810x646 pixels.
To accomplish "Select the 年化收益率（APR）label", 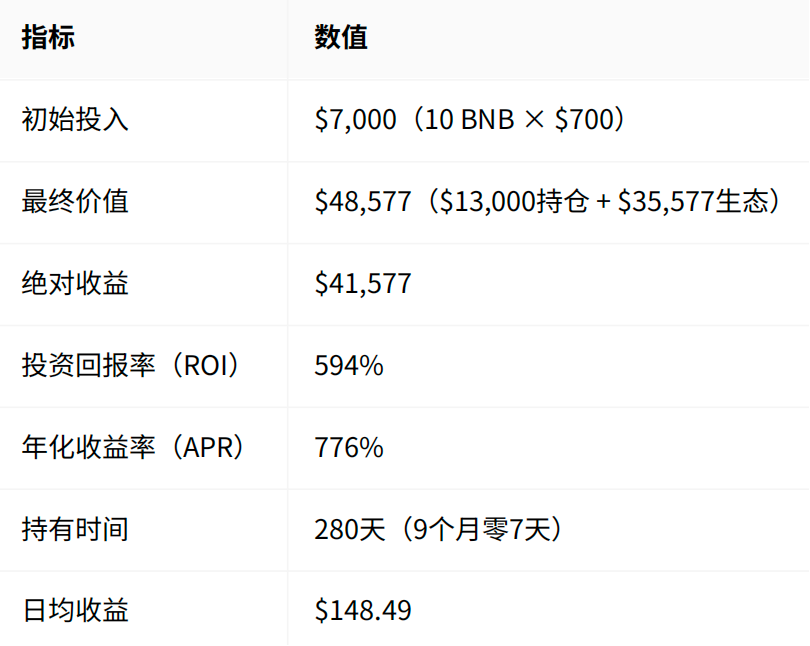I will [x=135, y=448].
